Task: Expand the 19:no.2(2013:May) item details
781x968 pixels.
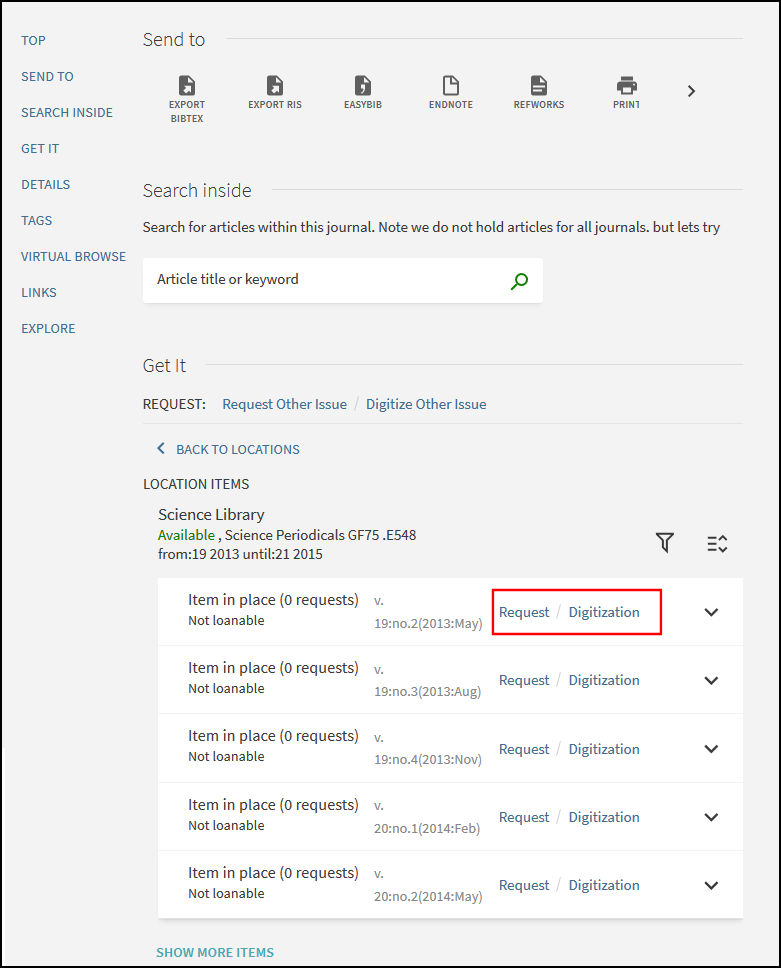Action: pos(711,612)
